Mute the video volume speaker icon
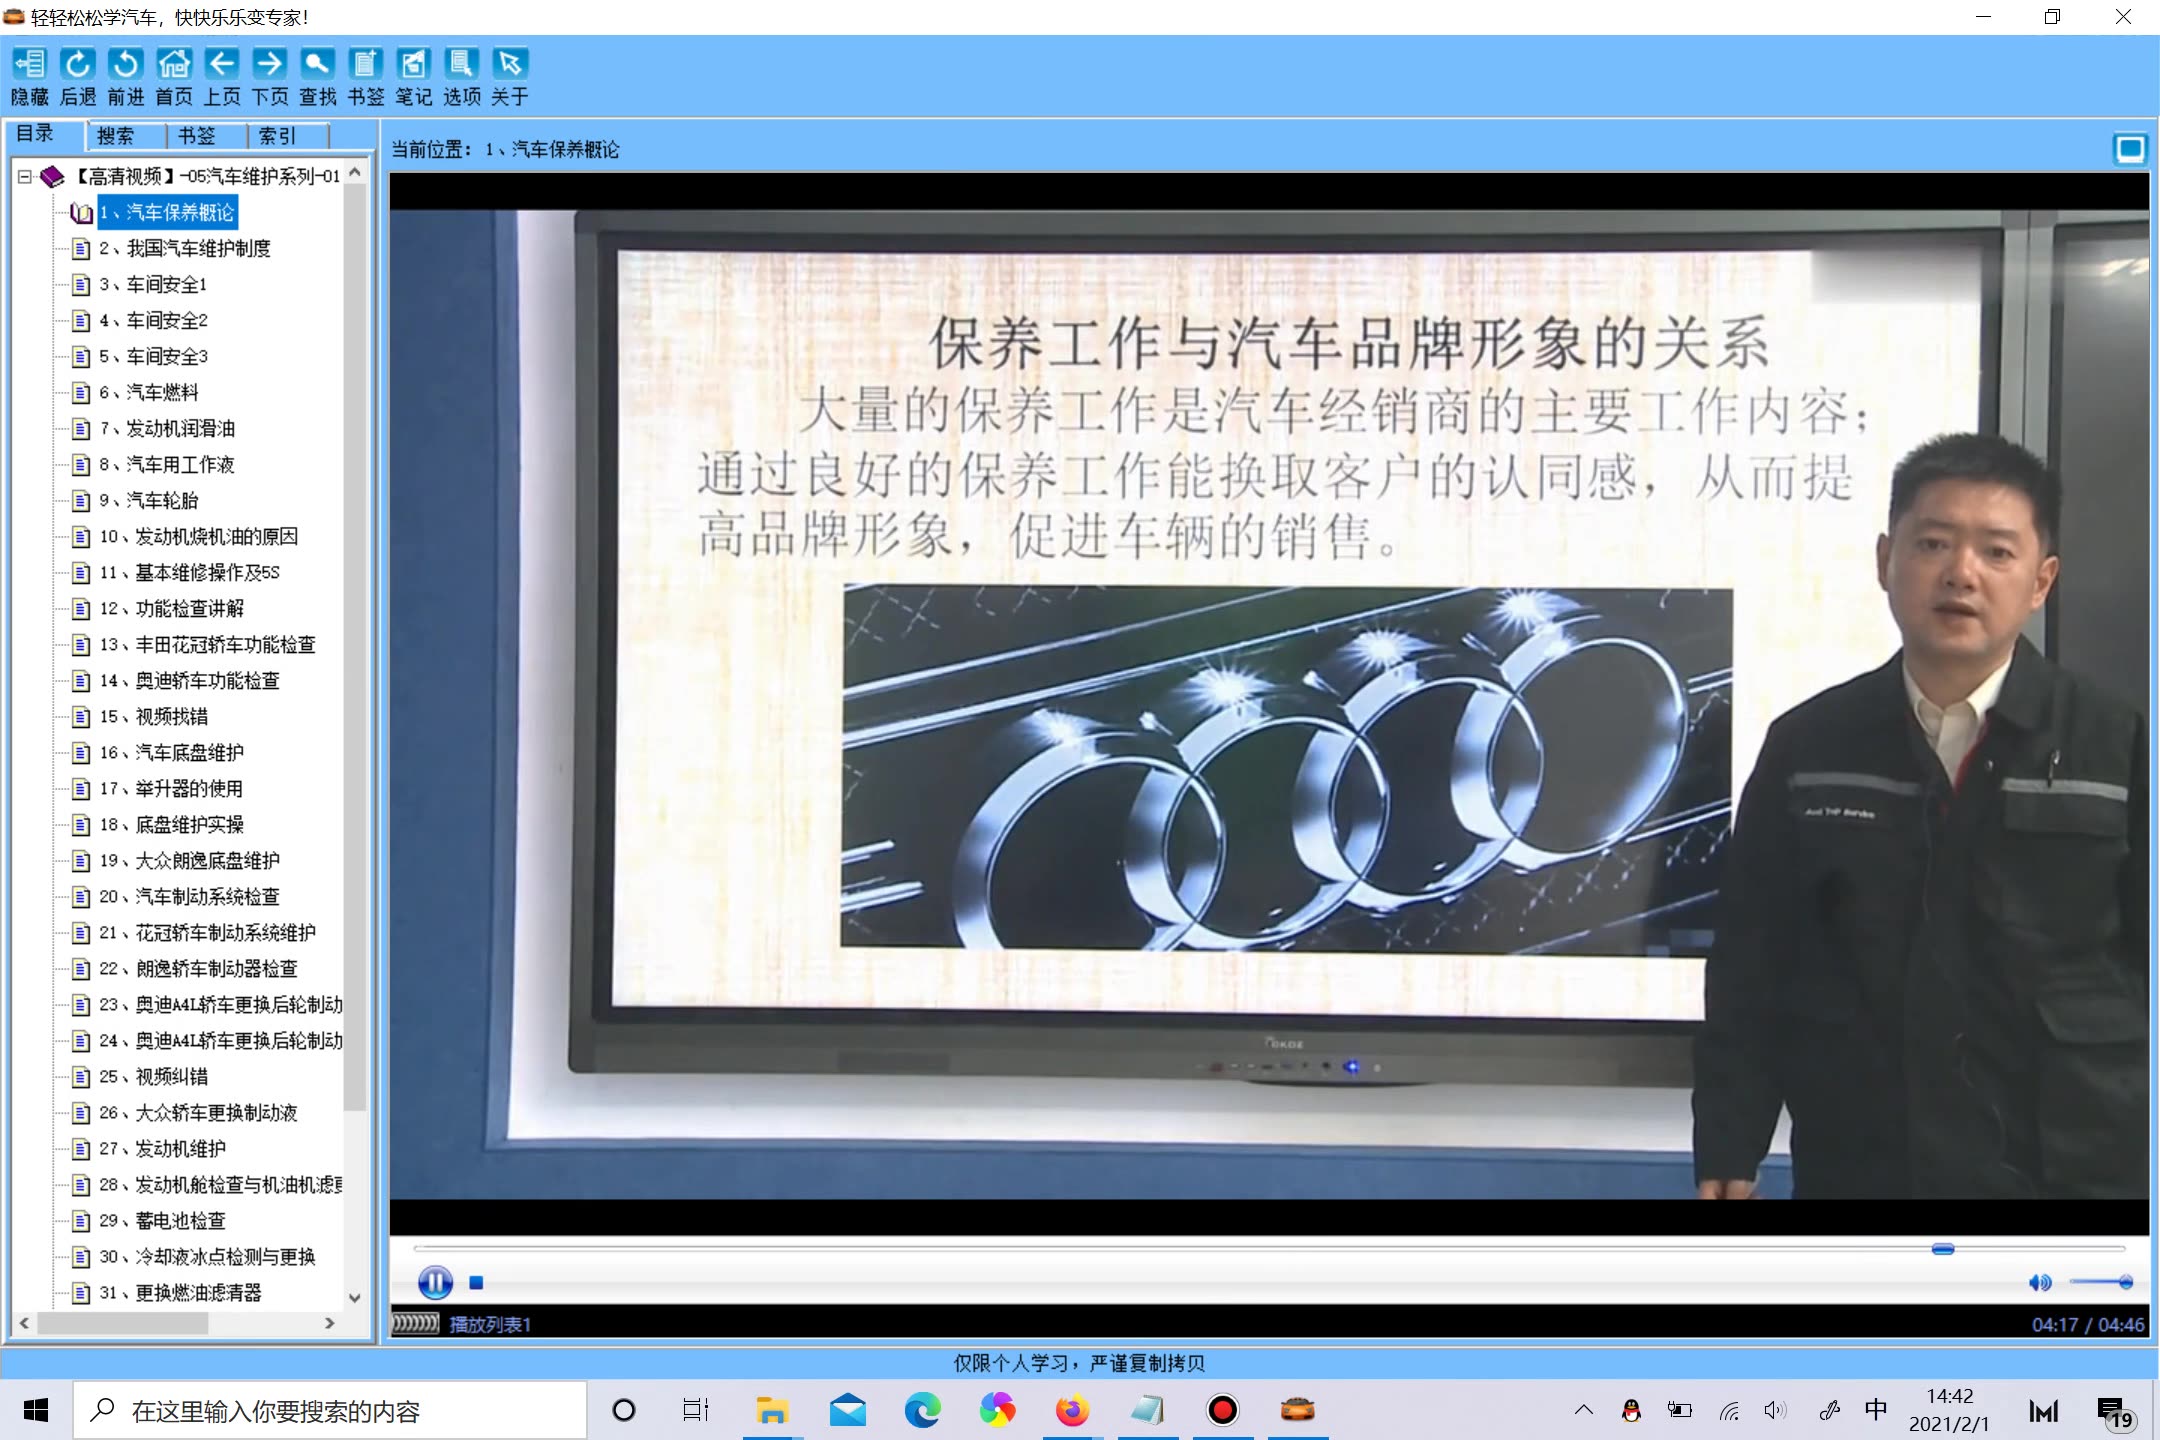 tap(2039, 1282)
